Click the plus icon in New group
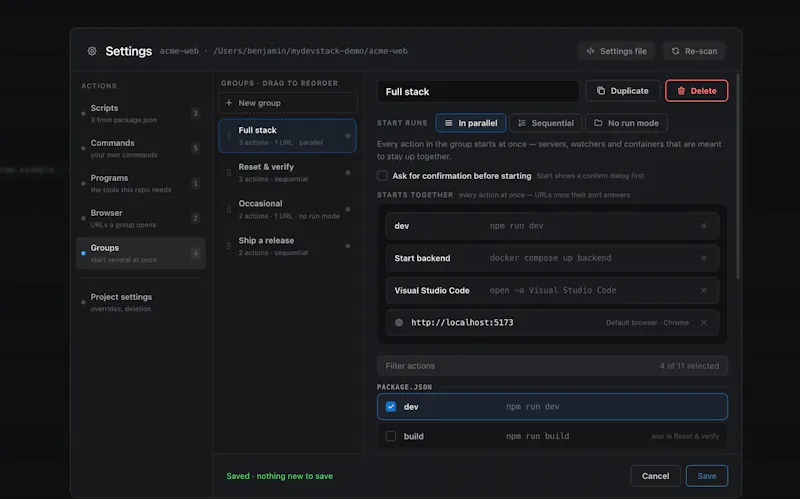Viewport: 800px width, 499px height. tap(229, 103)
